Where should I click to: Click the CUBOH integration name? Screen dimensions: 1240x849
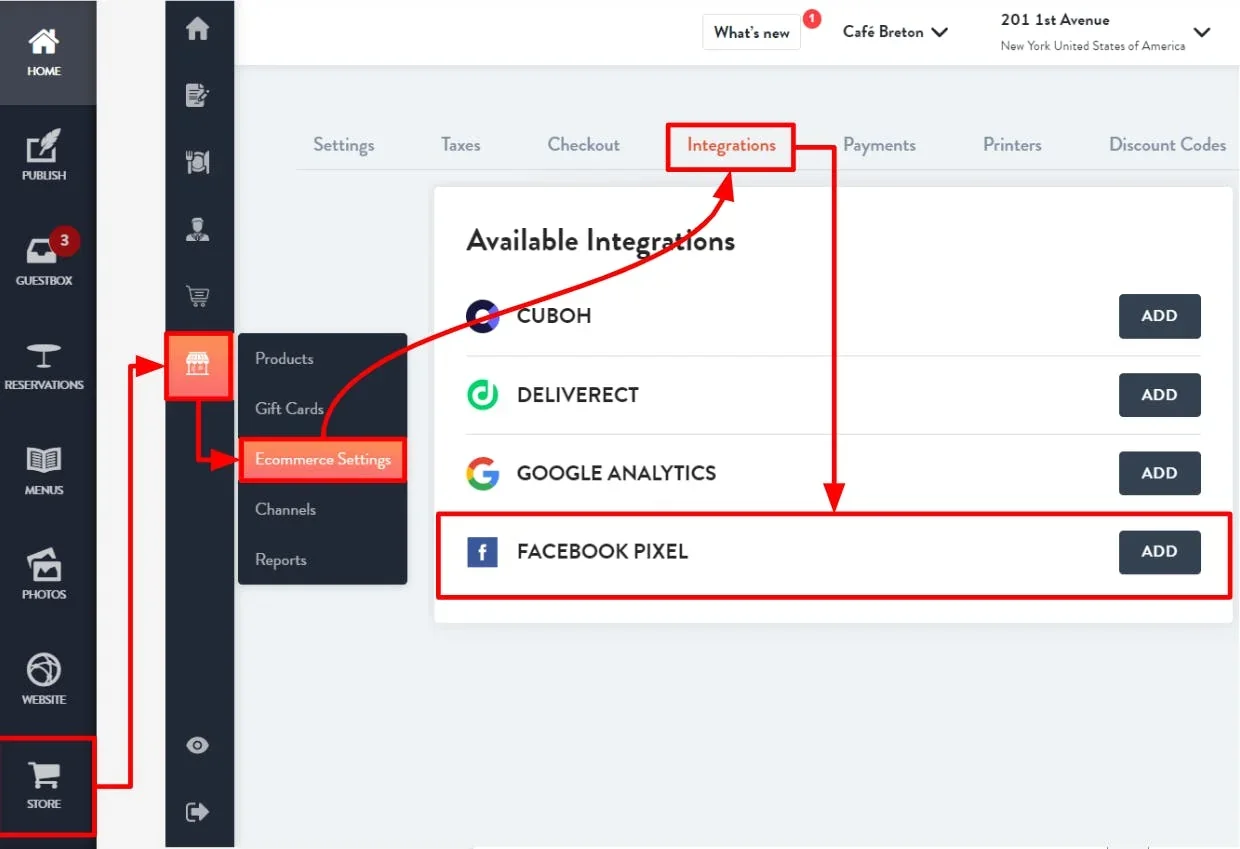tap(554, 316)
